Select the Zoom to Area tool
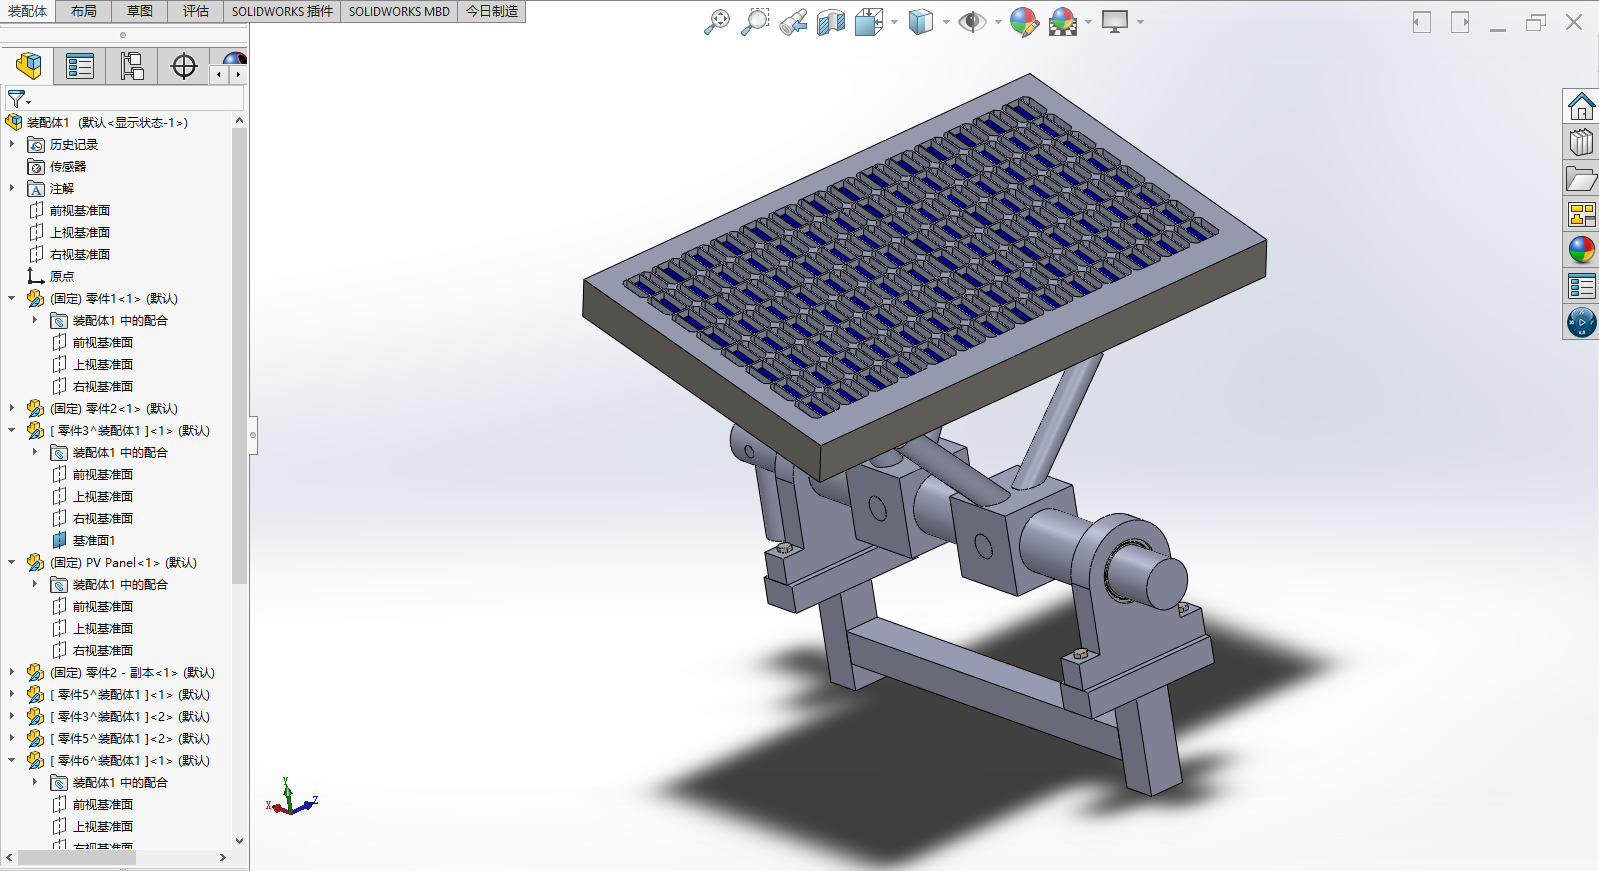Image resolution: width=1599 pixels, height=871 pixels. (x=755, y=22)
